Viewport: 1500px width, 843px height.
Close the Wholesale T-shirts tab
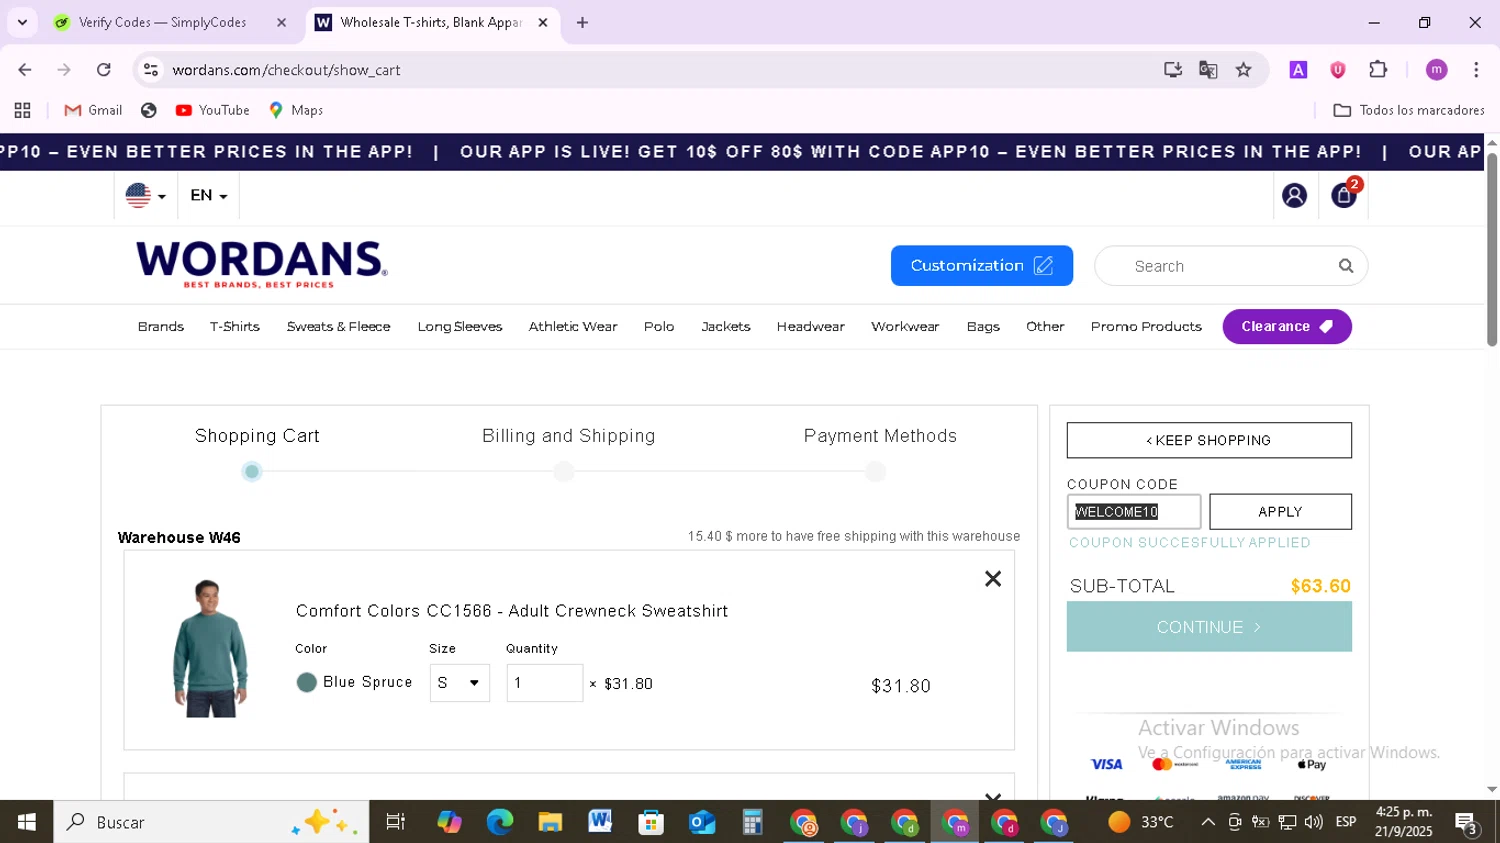coord(543,22)
